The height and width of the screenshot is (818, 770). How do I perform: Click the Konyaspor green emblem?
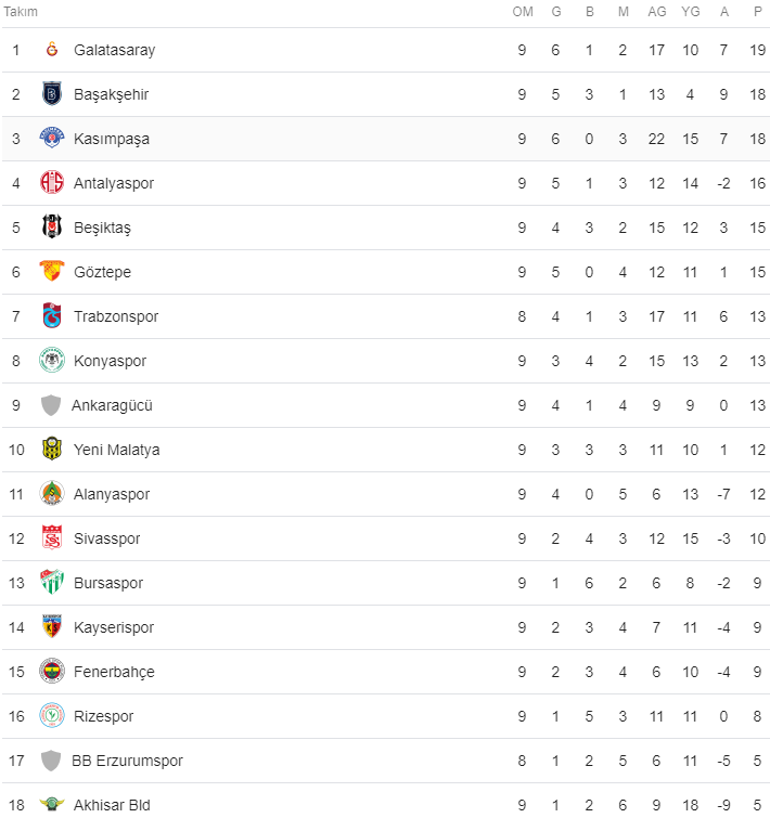[51, 360]
